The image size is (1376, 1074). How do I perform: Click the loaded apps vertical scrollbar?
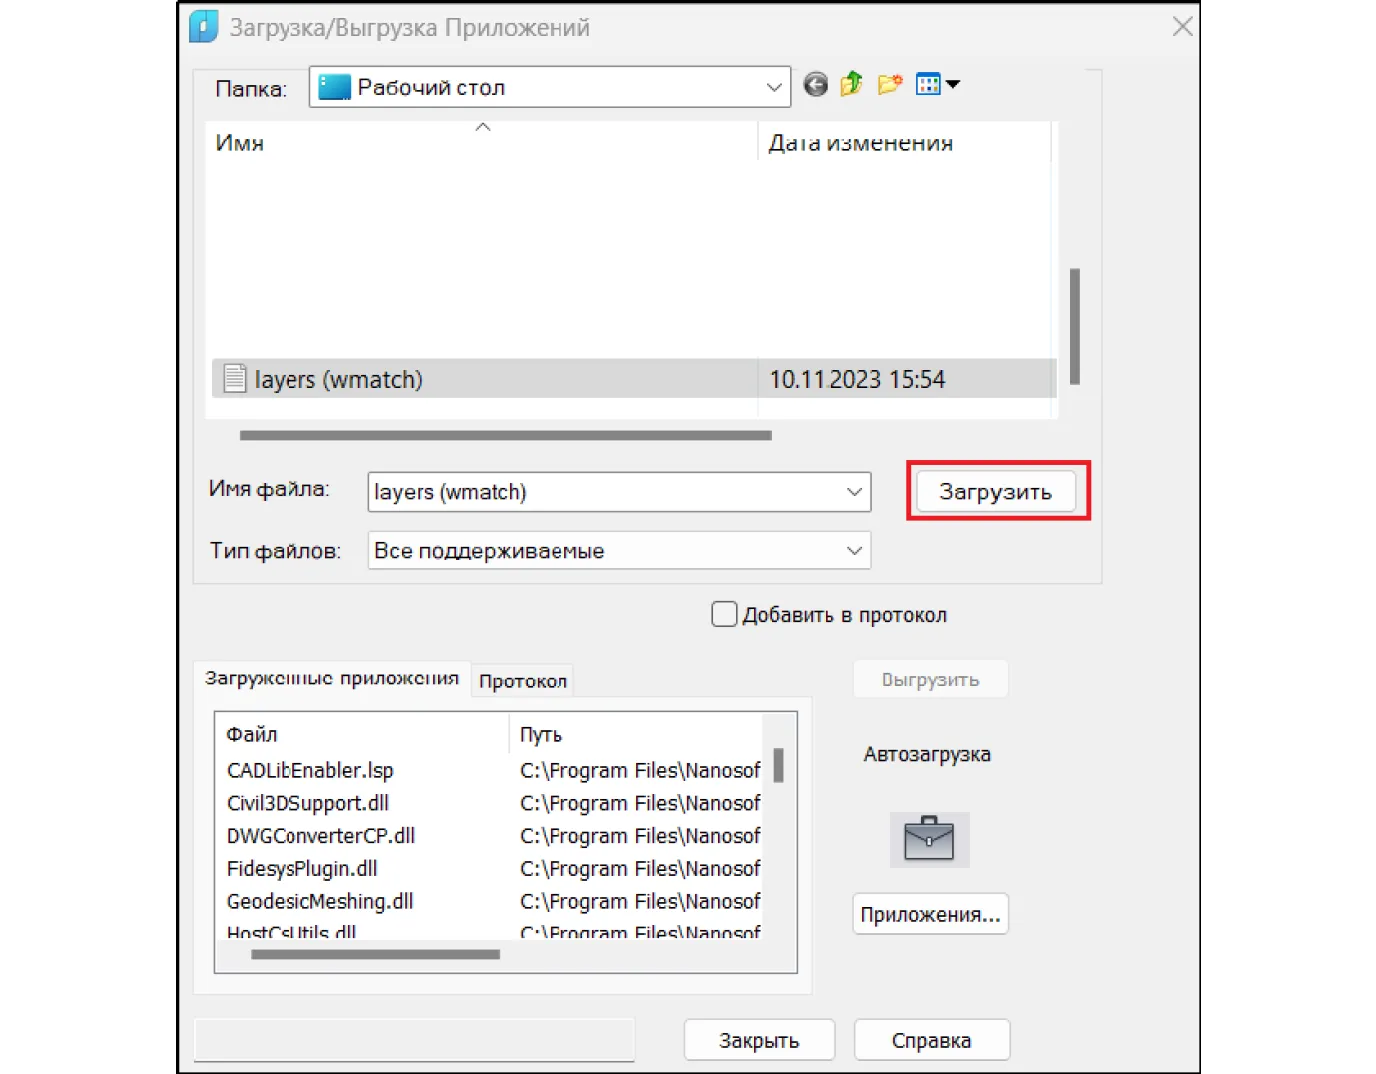click(778, 766)
